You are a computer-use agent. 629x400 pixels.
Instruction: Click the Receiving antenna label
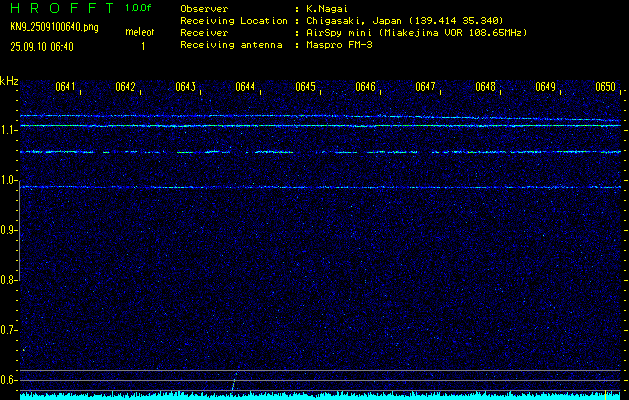[x=231, y=45]
